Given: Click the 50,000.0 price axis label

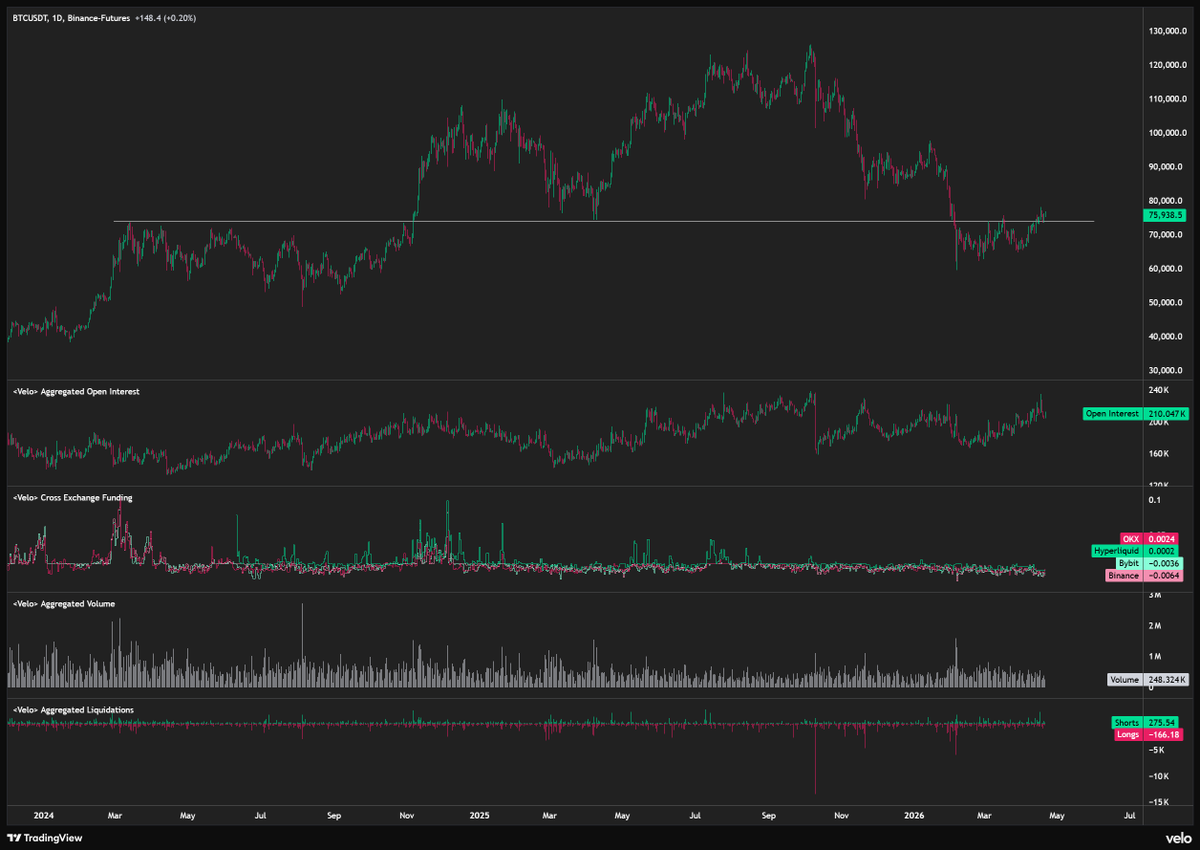Looking at the screenshot, I should pyautogui.click(x=1166, y=303).
